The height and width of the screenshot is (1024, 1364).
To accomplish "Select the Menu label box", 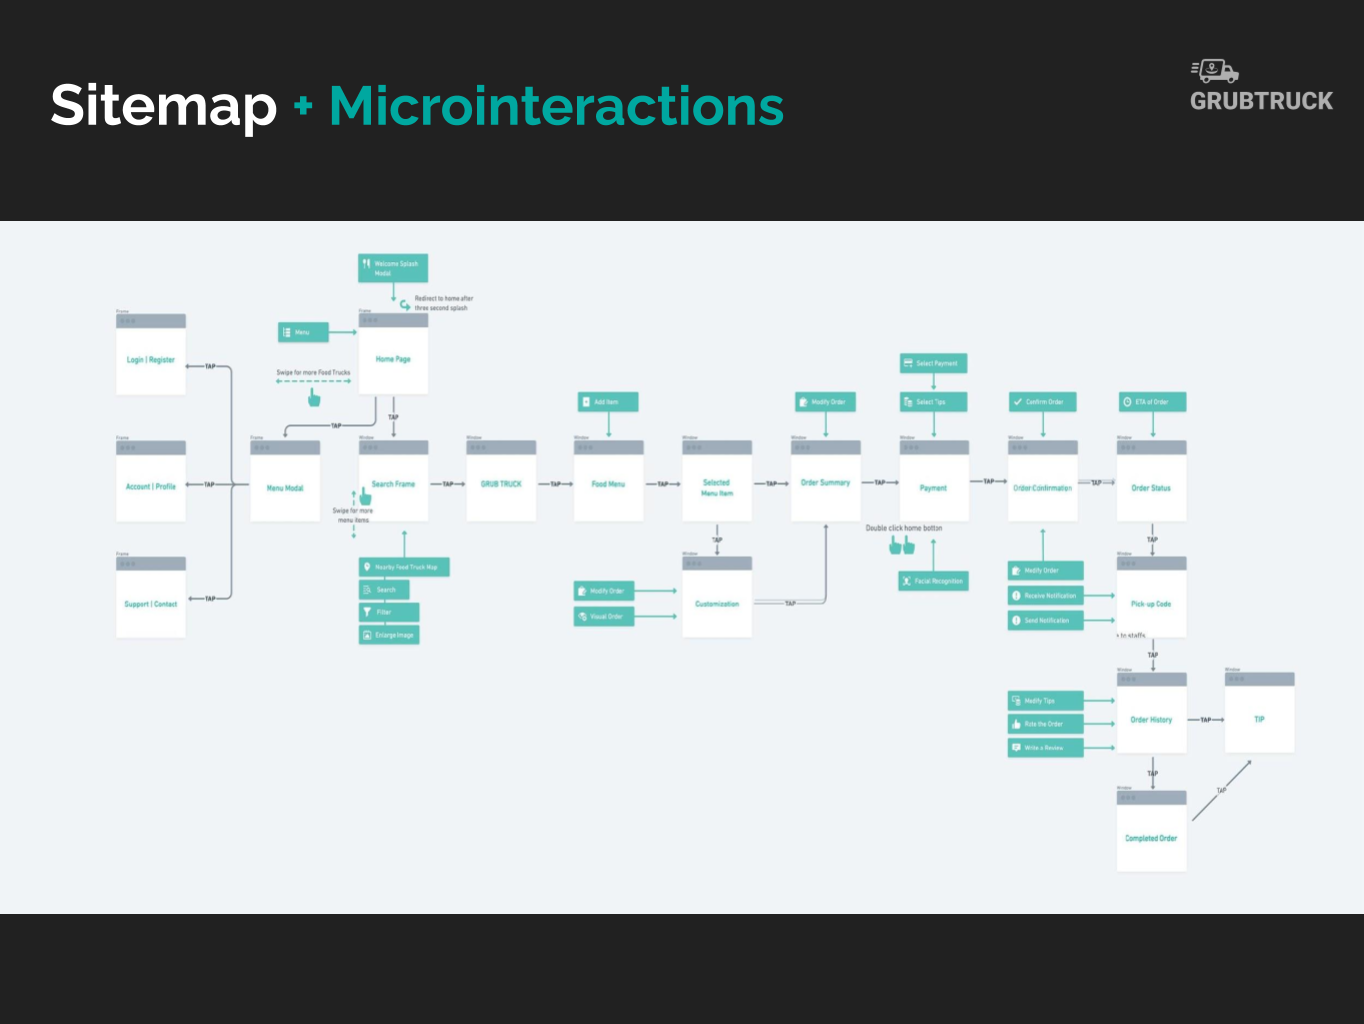I will (303, 332).
